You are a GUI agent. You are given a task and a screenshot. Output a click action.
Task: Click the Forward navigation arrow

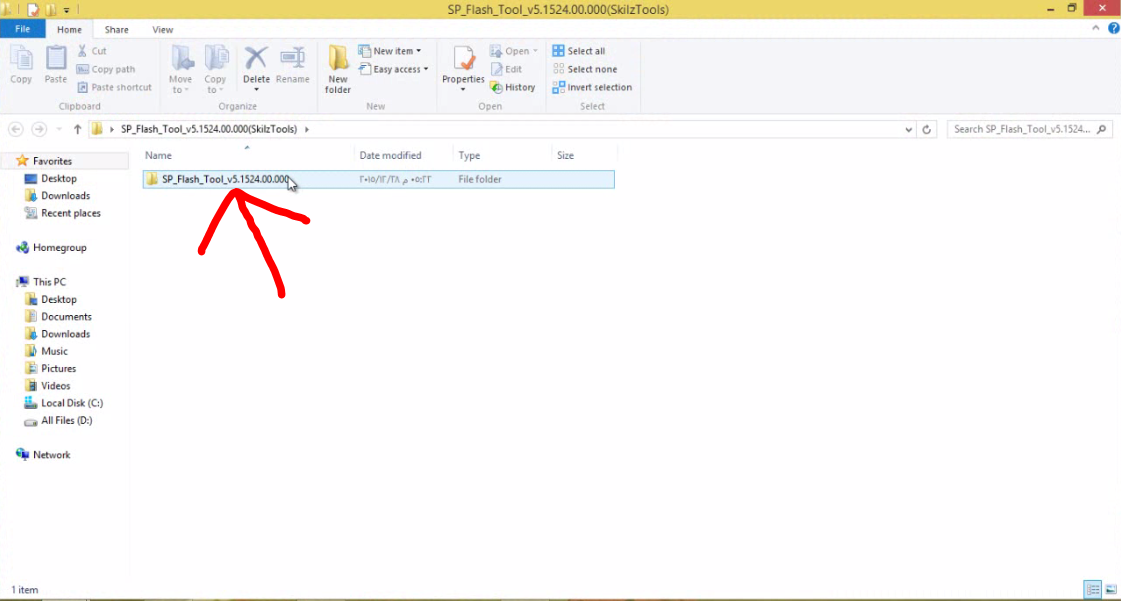pyautogui.click(x=39, y=129)
